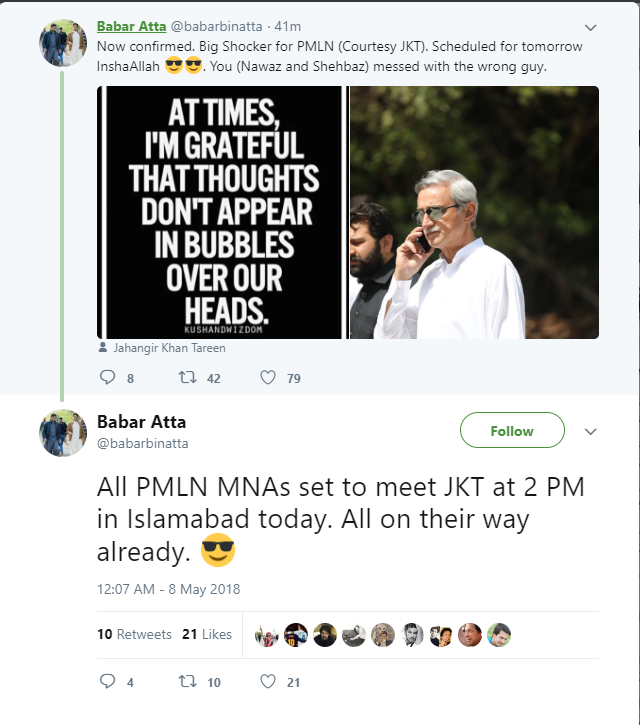Show the list of 21 Likes
This screenshot has height=725, width=640.
pyautogui.click(x=206, y=634)
